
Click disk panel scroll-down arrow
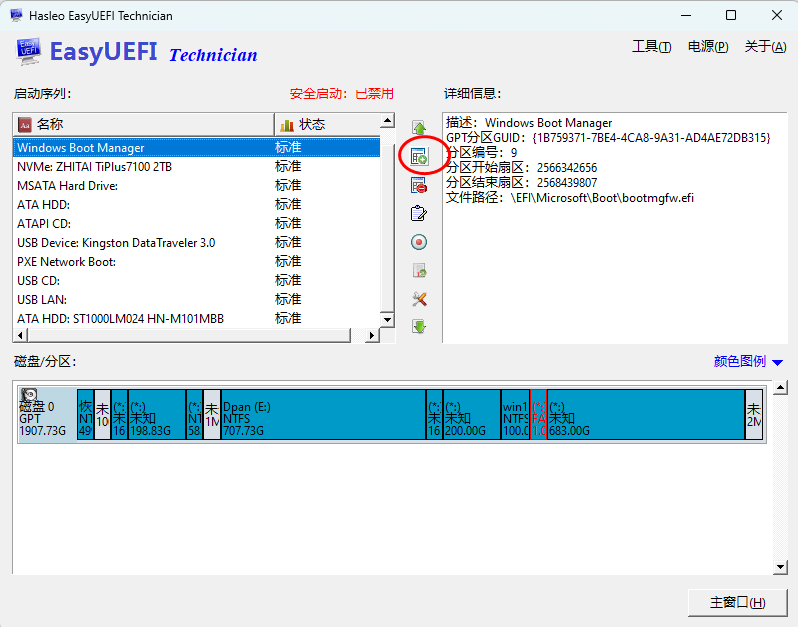780,567
